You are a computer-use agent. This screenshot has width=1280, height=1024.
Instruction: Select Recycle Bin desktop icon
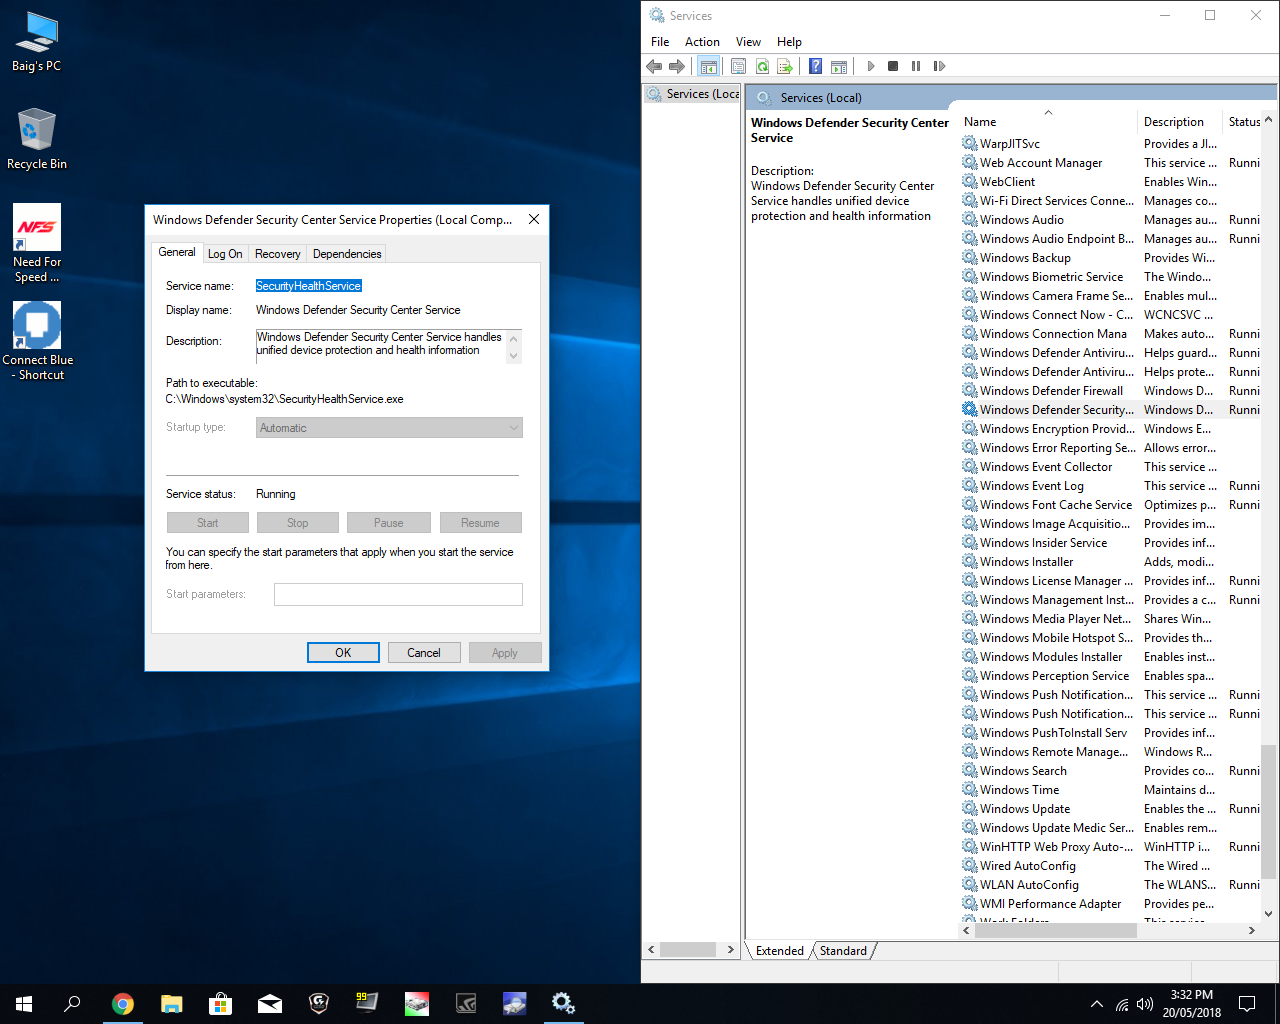(x=37, y=140)
